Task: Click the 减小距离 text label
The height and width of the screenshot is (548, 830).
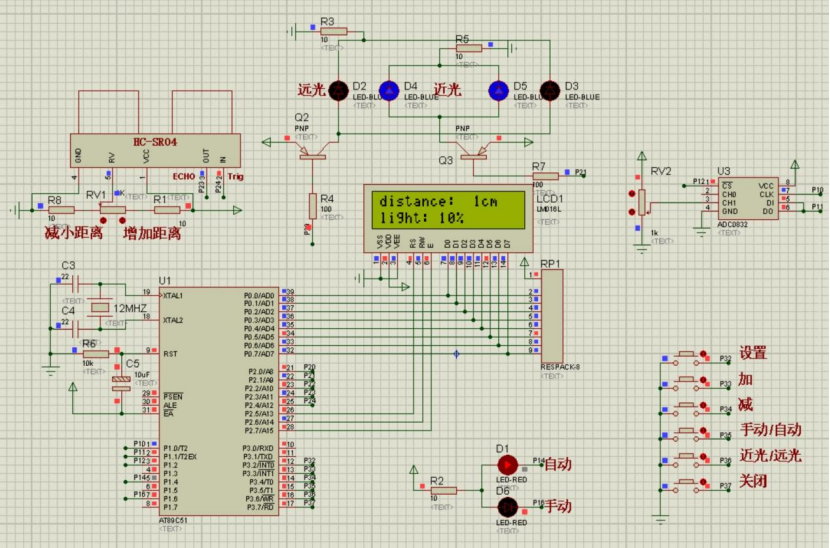Action: [74, 233]
